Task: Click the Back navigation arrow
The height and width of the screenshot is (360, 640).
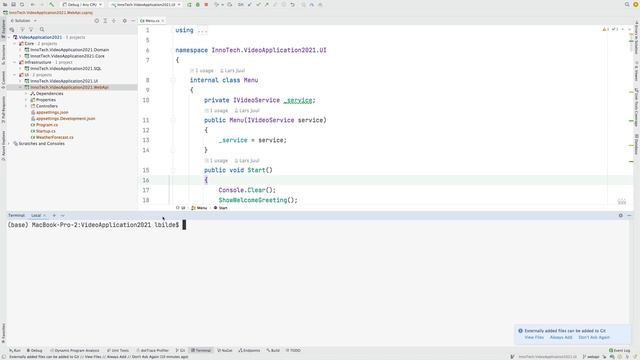Action: pyautogui.click(x=33, y=4)
